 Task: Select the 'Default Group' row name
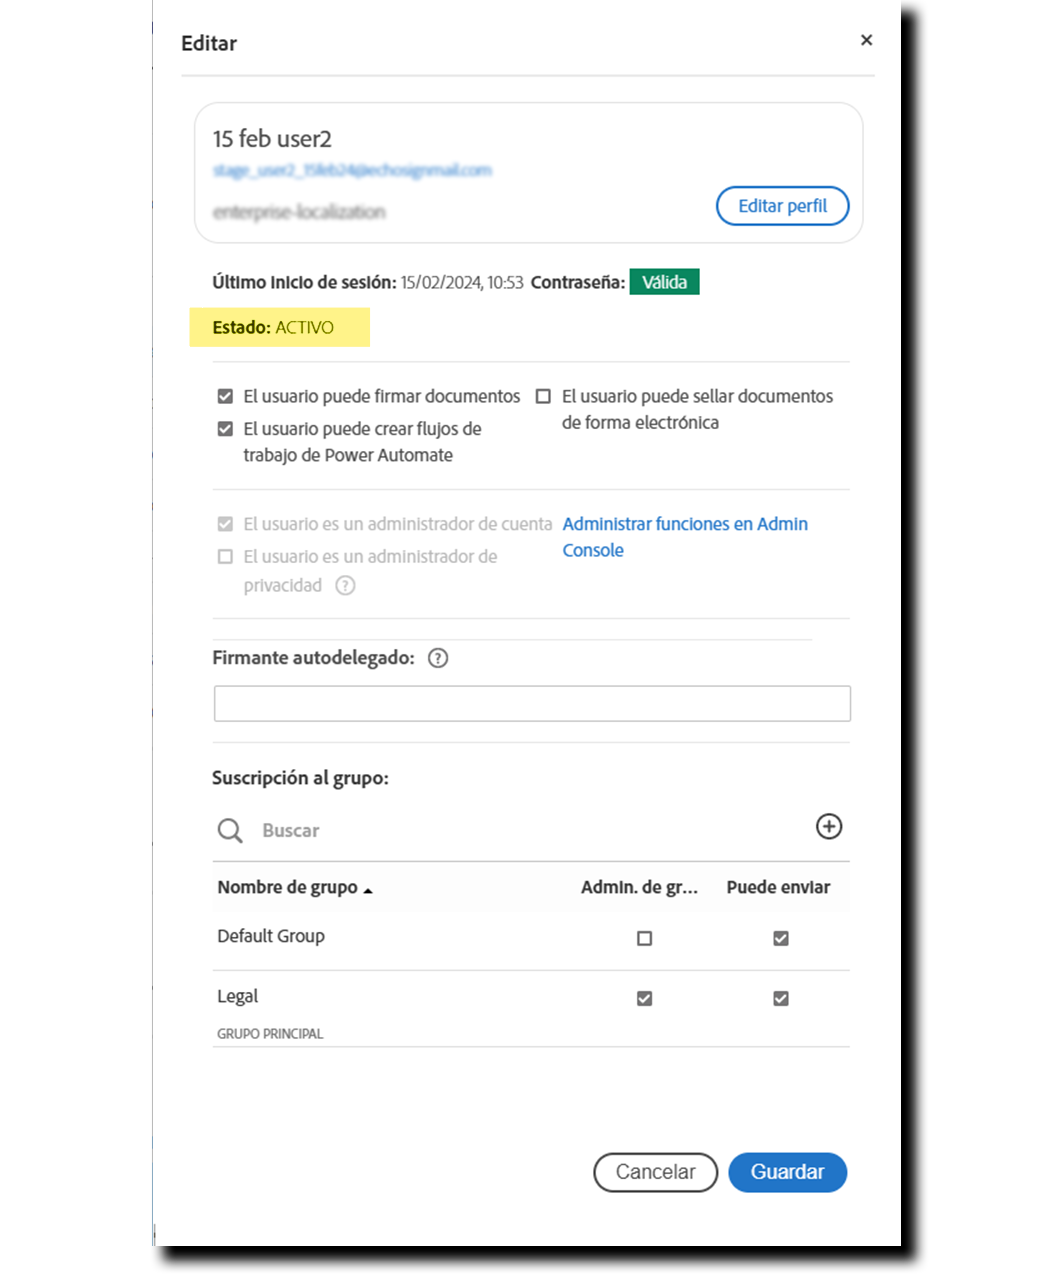(271, 936)
